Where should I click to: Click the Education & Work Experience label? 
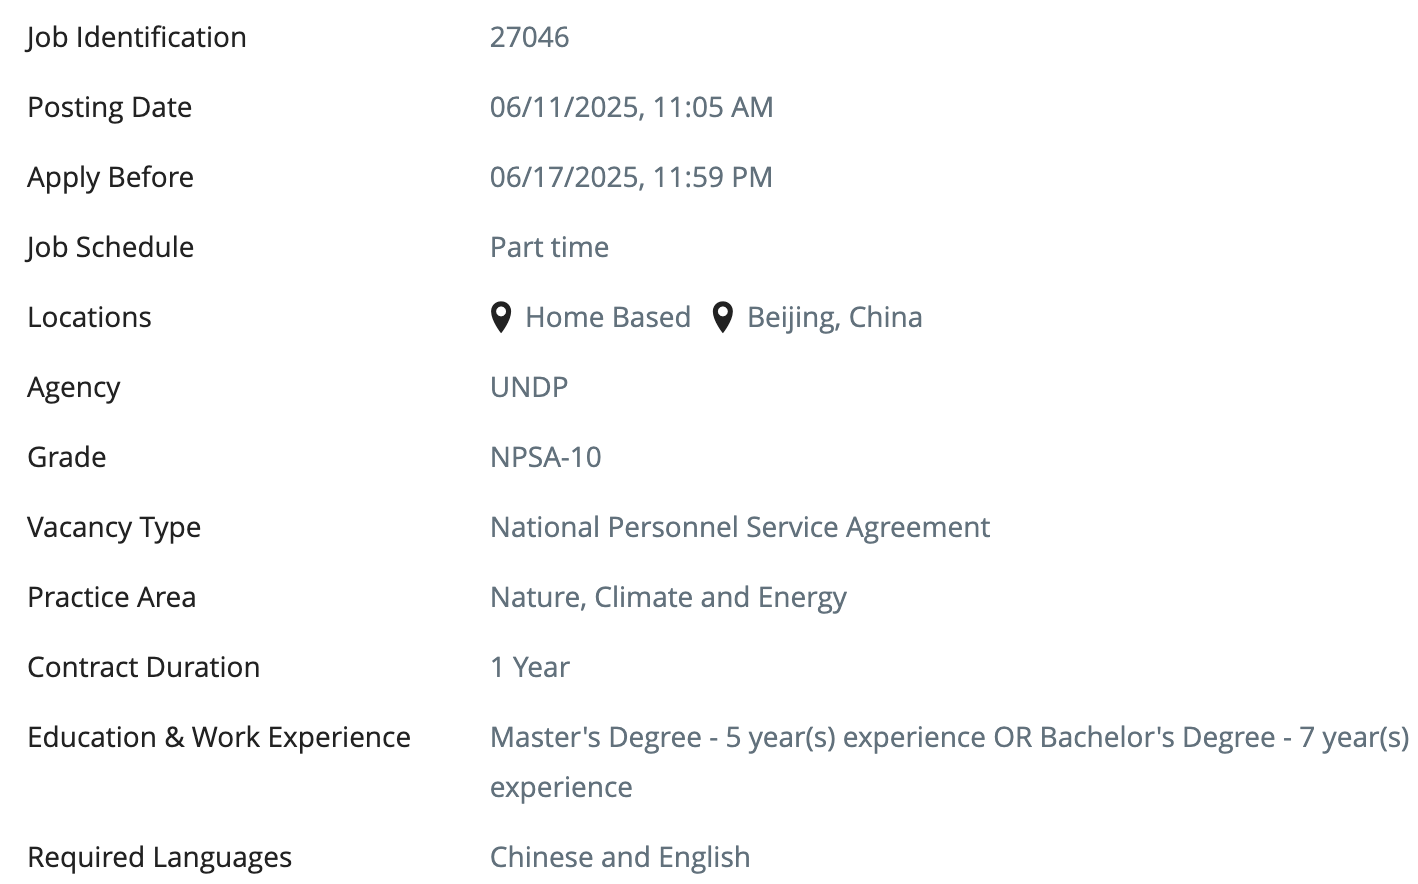[219, 737]
